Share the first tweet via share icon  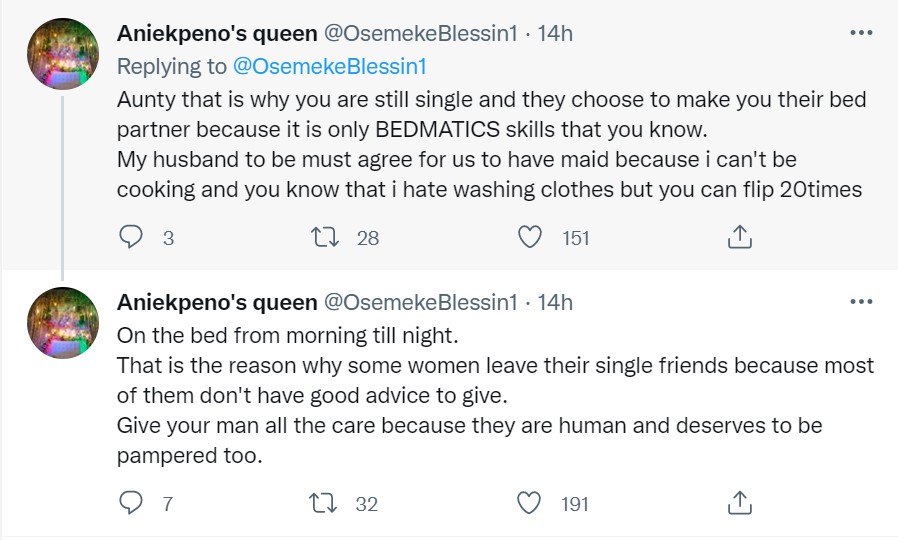[x=738, y=237]
